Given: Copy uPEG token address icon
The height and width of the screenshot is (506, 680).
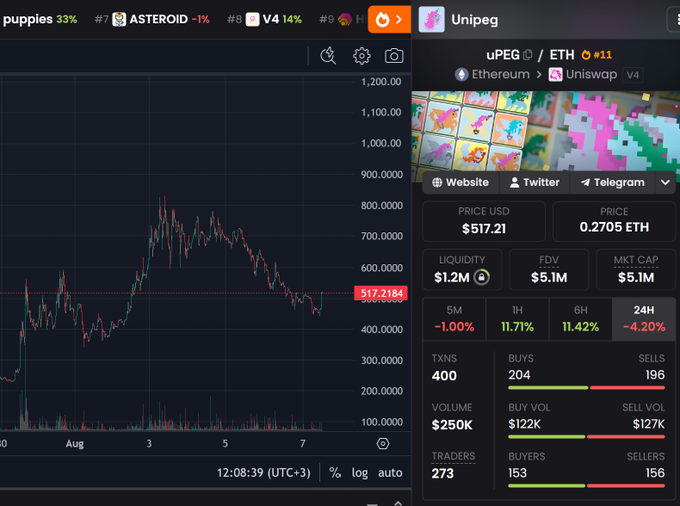Looking at the screenshot, I should pyautogui.click(x=528, y=55).
